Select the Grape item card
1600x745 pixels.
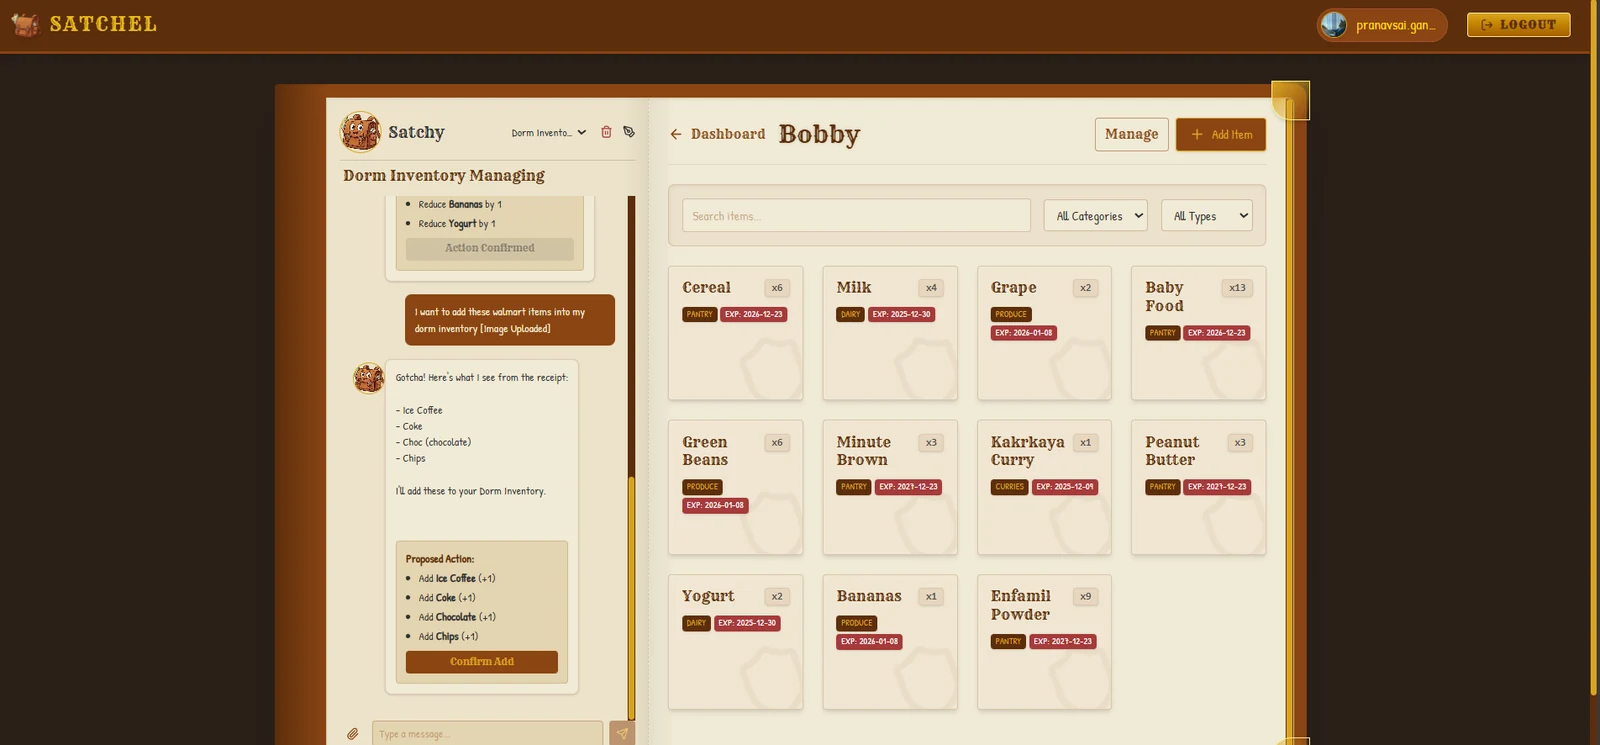click(1044, 333)
